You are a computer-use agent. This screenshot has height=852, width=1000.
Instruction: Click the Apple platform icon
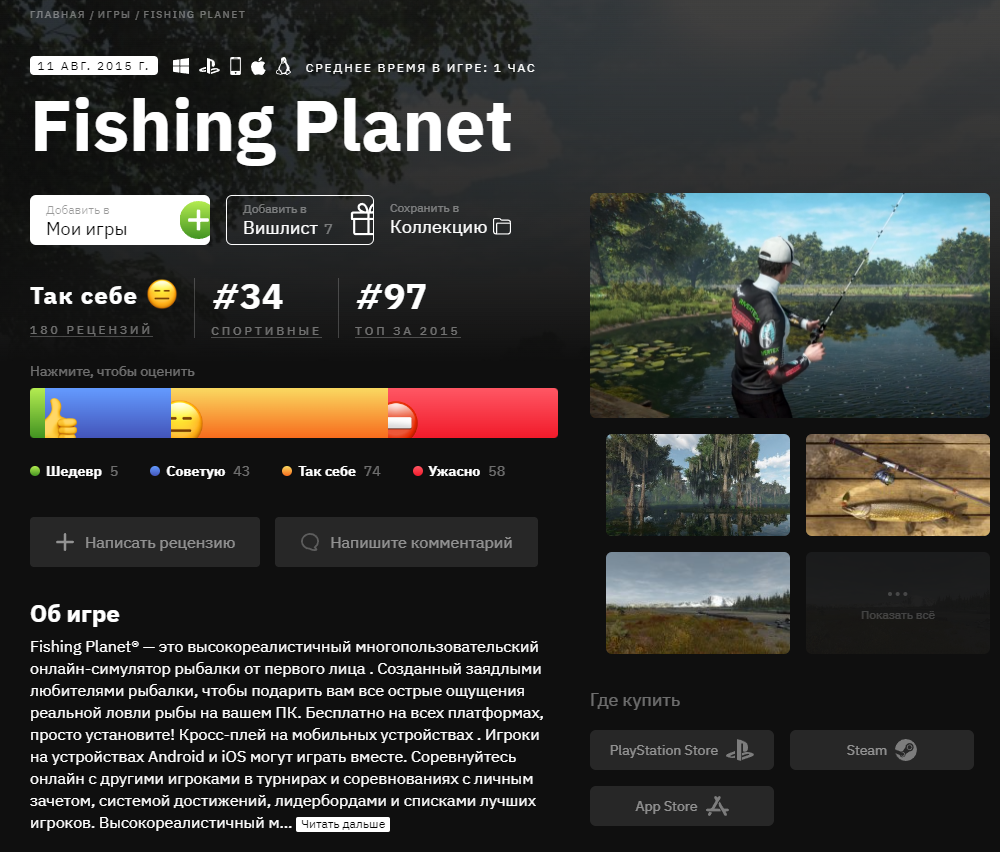[x=258, y=66]
